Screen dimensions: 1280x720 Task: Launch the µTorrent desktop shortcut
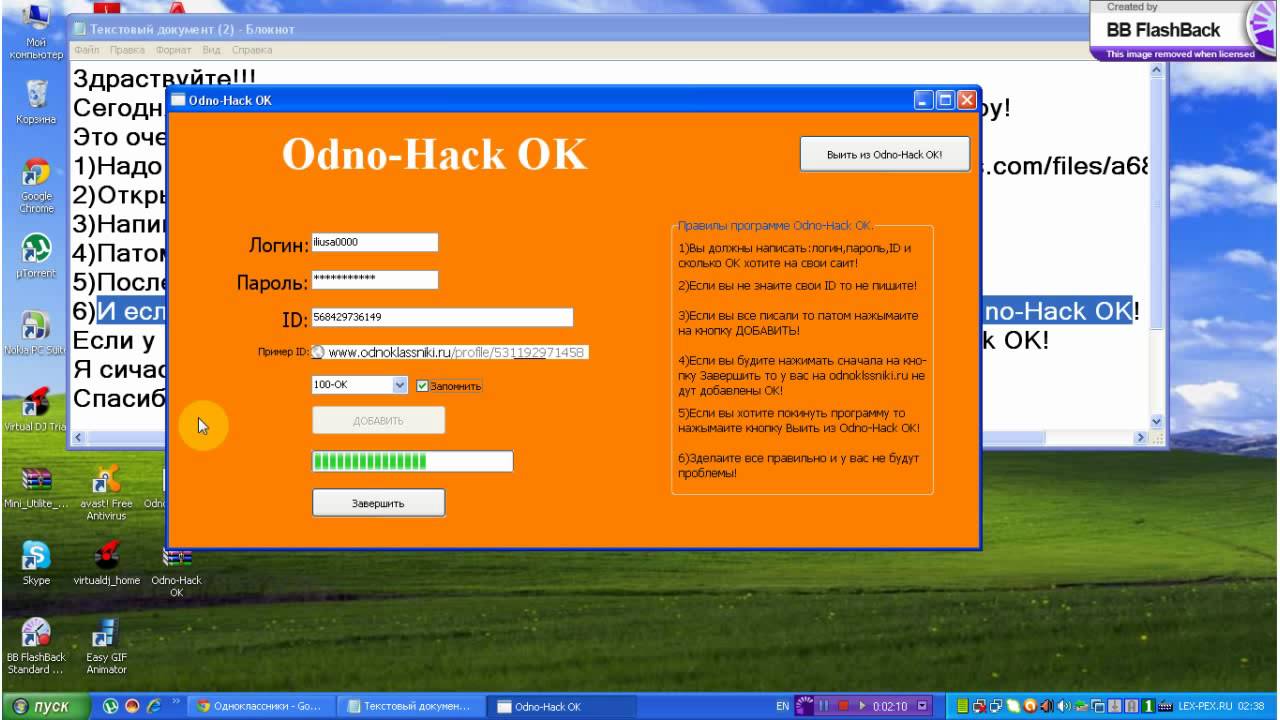click(x=36, y=256)
